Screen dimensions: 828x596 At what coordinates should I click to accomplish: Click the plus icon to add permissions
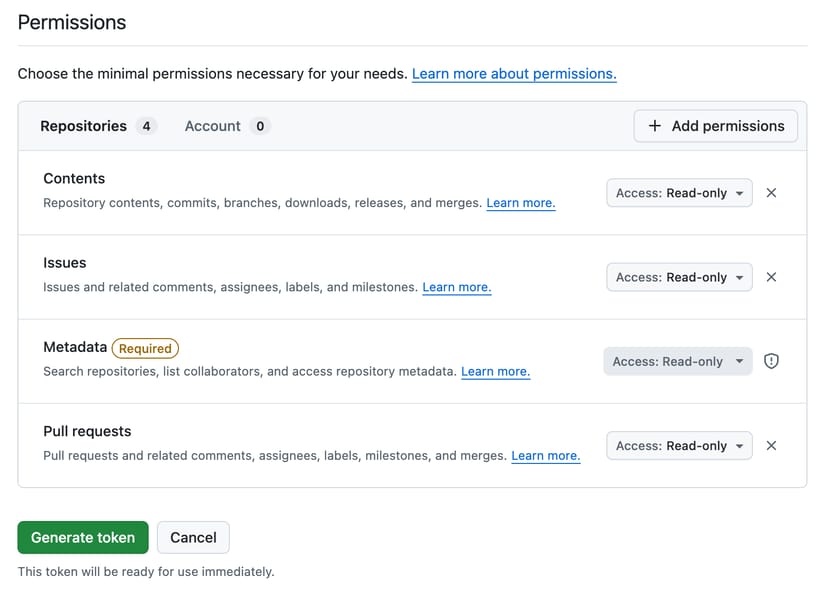tap(655, 126)
